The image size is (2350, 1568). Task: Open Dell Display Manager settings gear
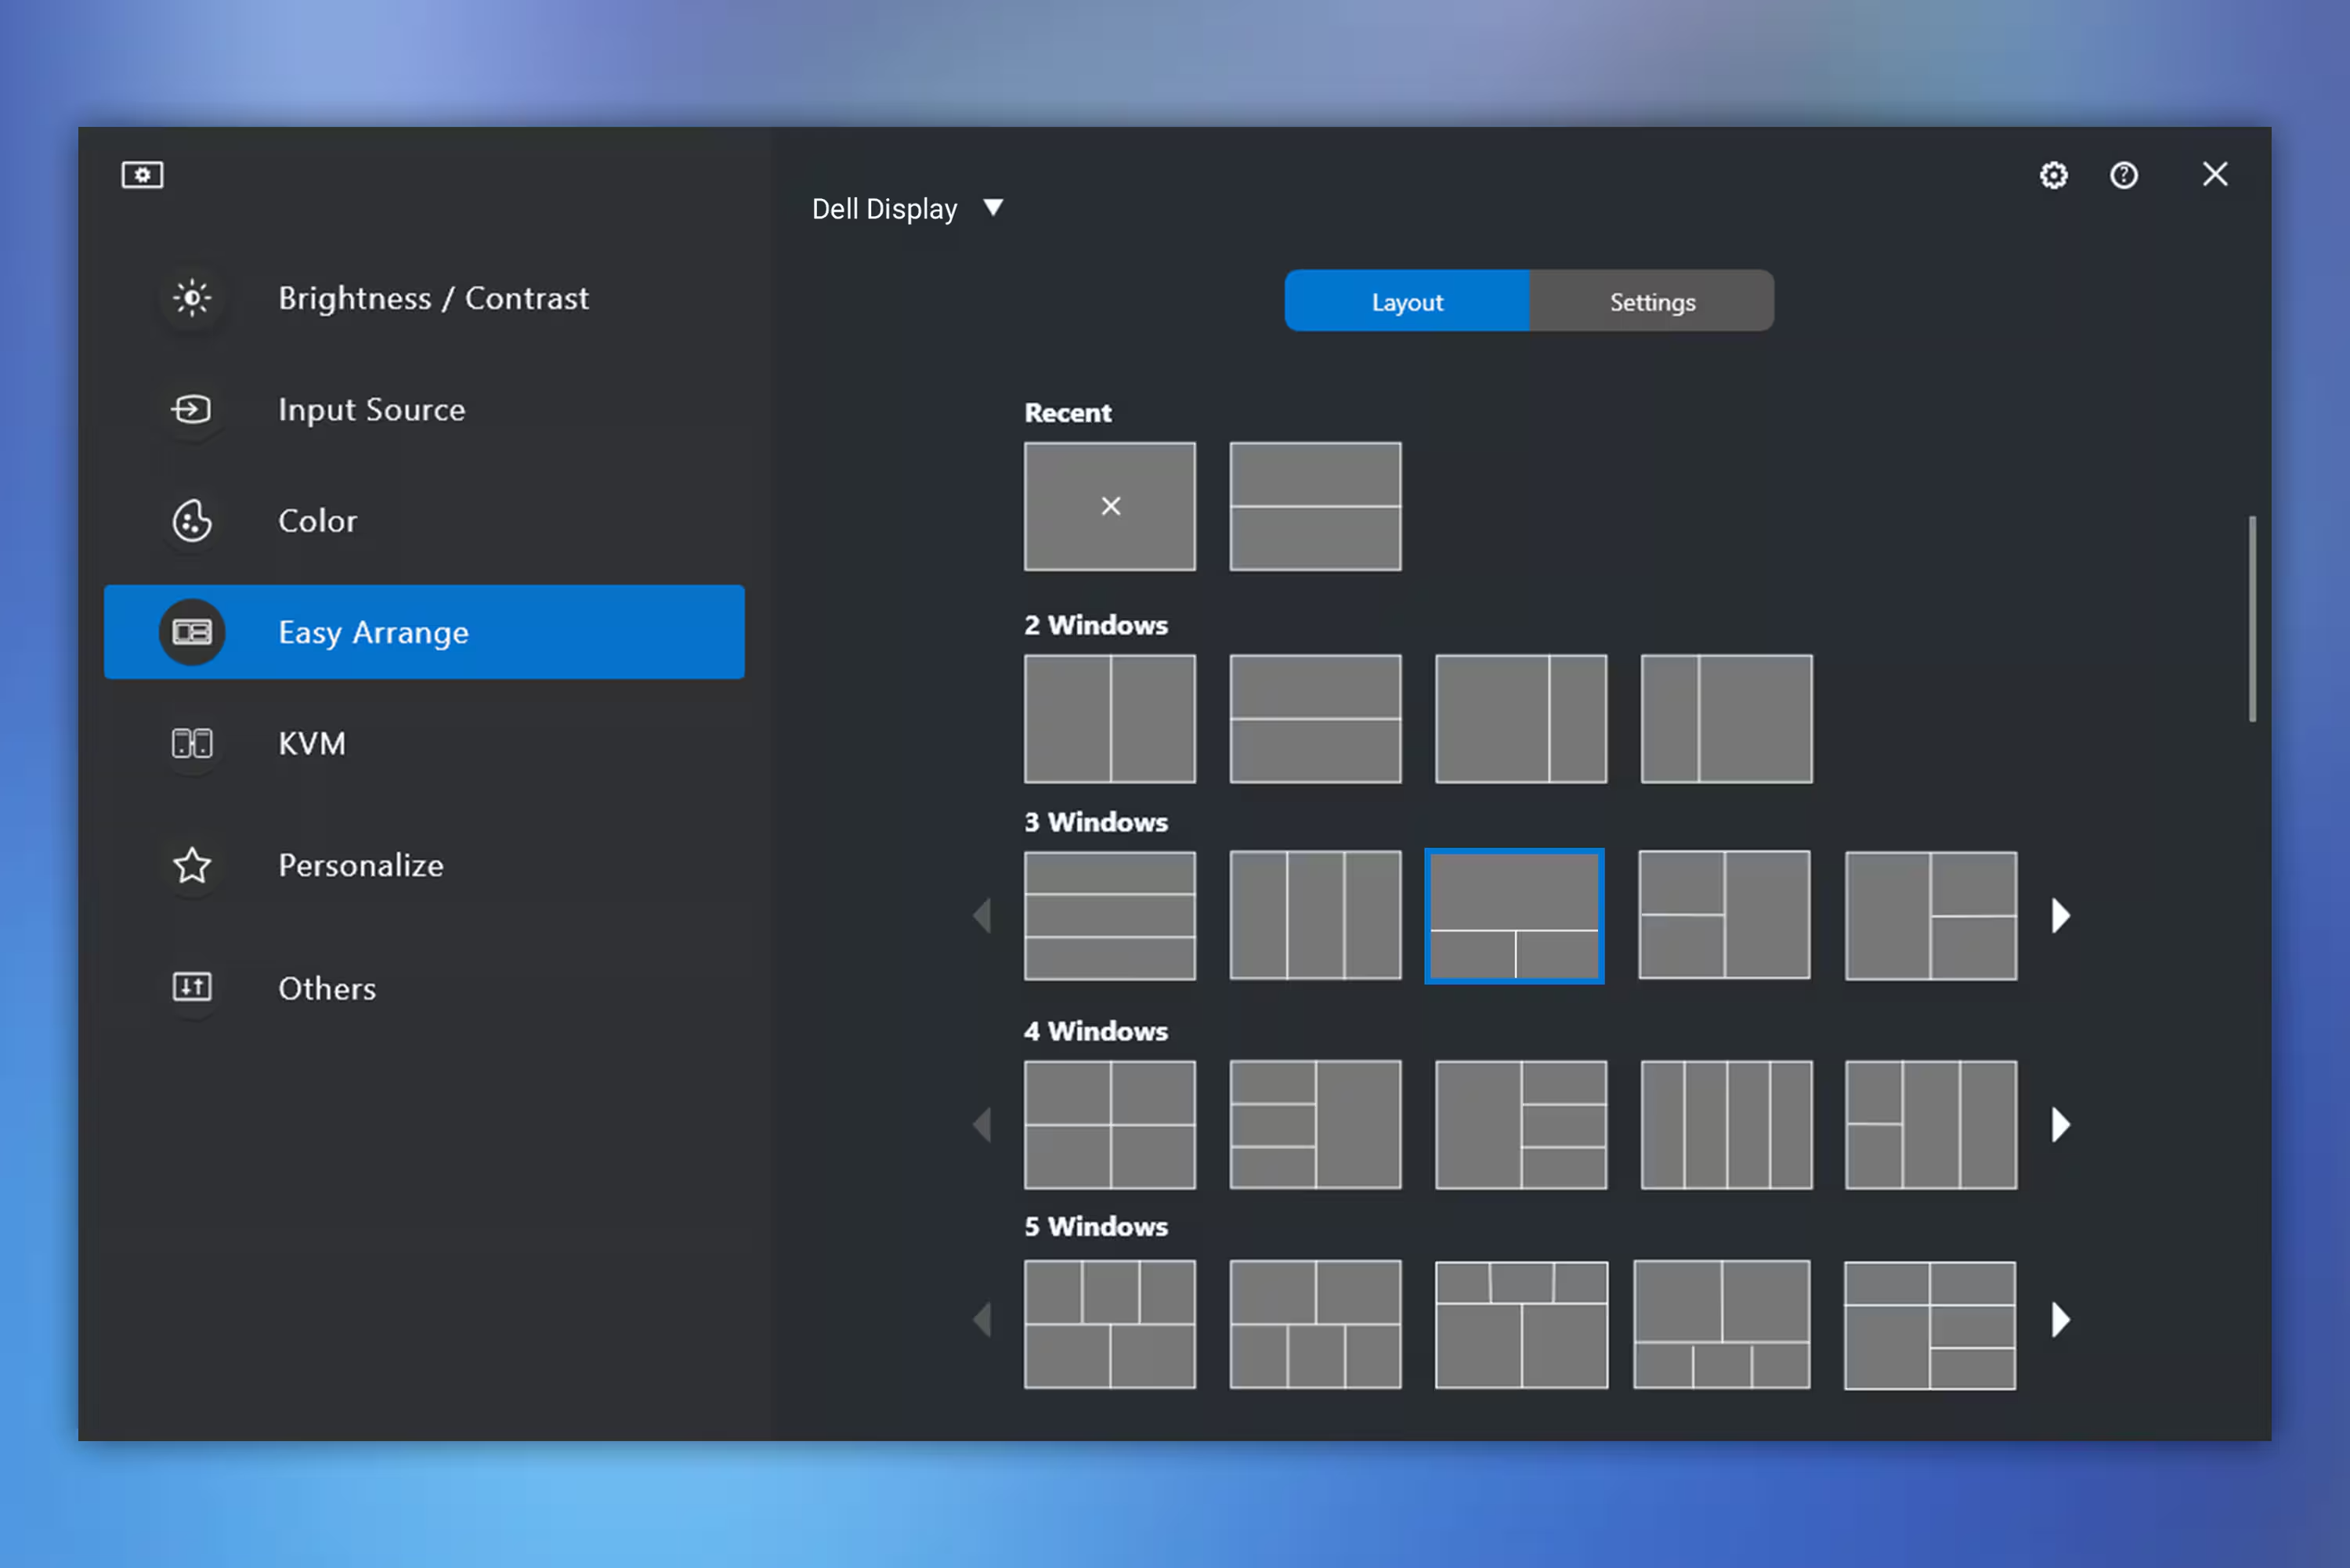click(2054, 173)
